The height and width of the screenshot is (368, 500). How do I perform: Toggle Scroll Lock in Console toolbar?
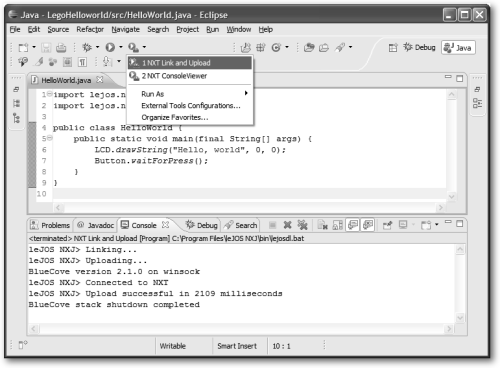coord(338,226)
